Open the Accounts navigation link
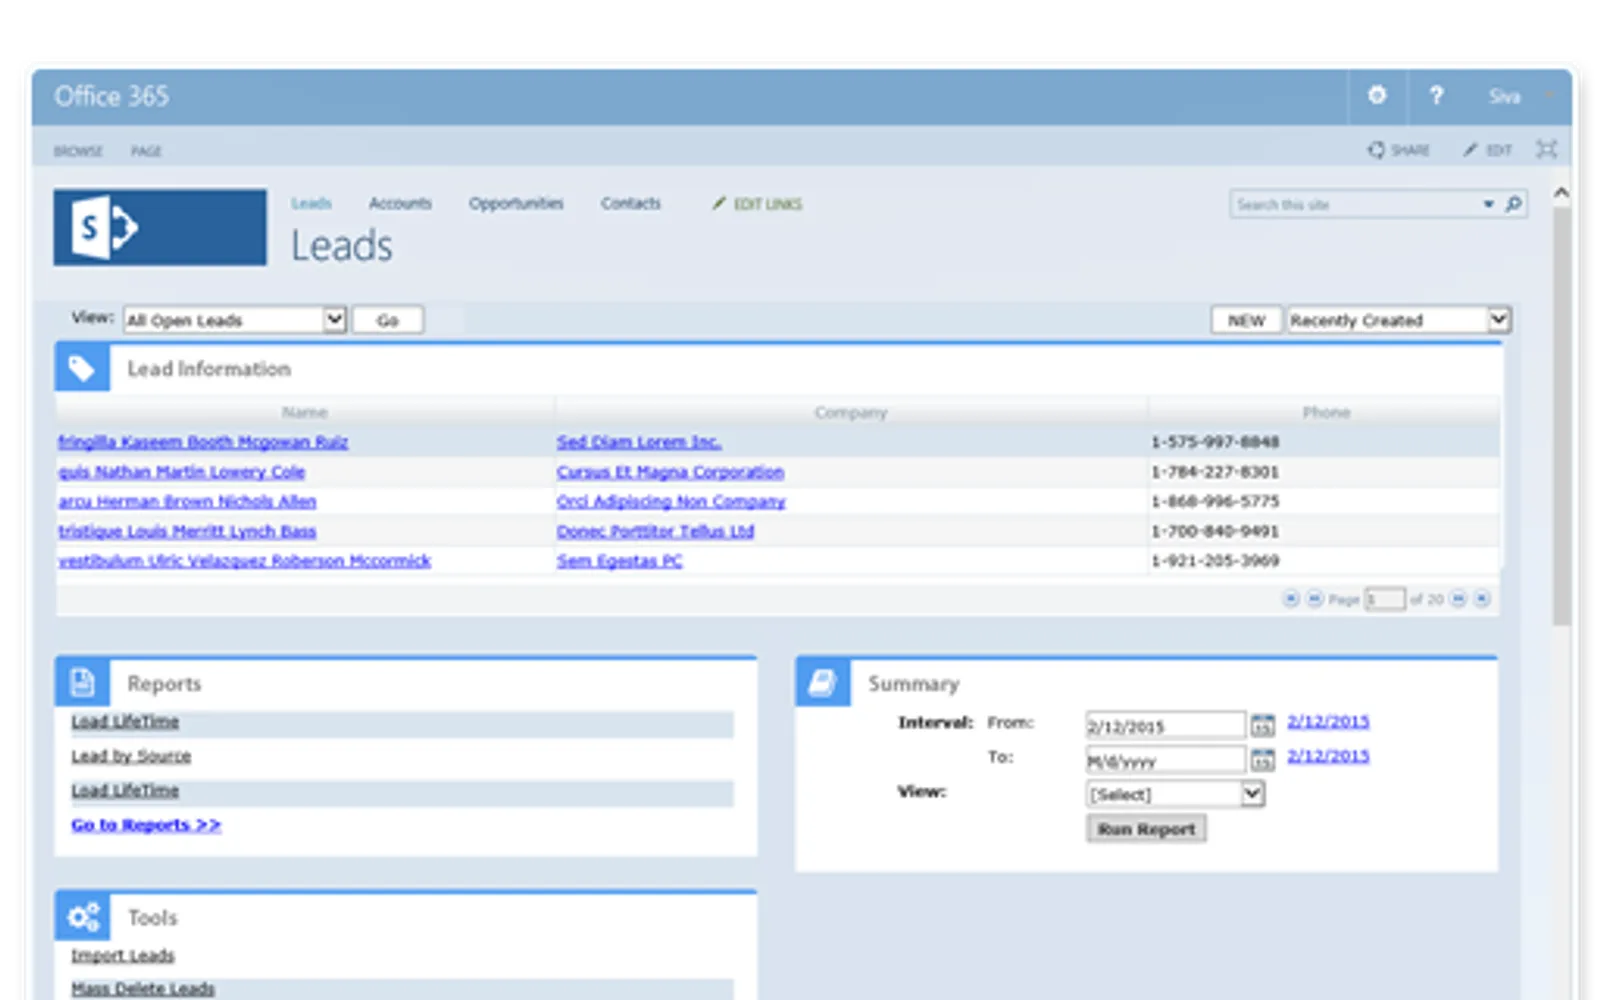 pos(400,203)
